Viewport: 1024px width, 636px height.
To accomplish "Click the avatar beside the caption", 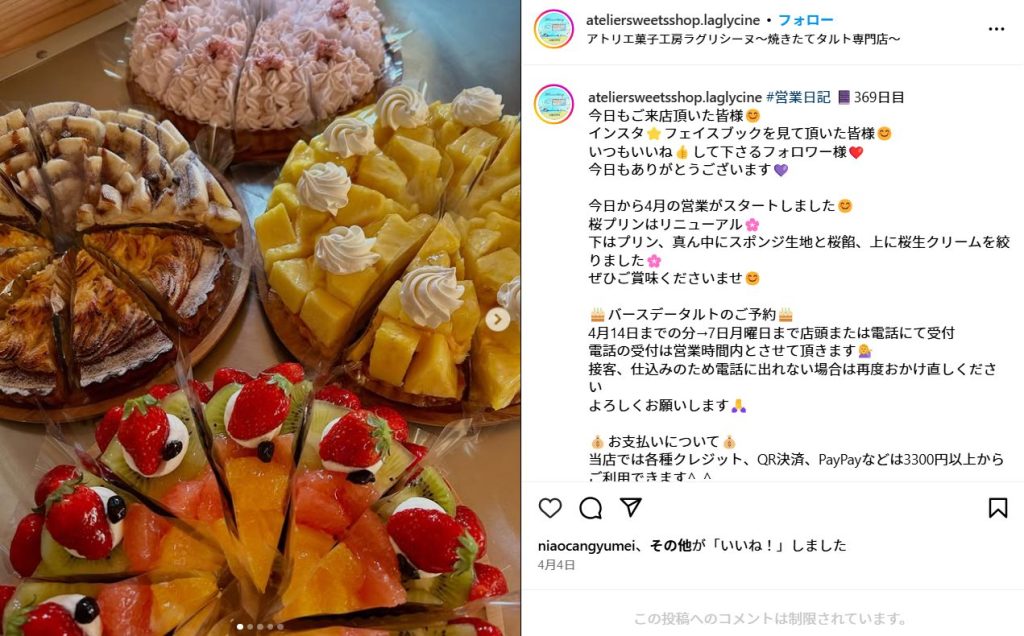I will click(x=554, y=104).
